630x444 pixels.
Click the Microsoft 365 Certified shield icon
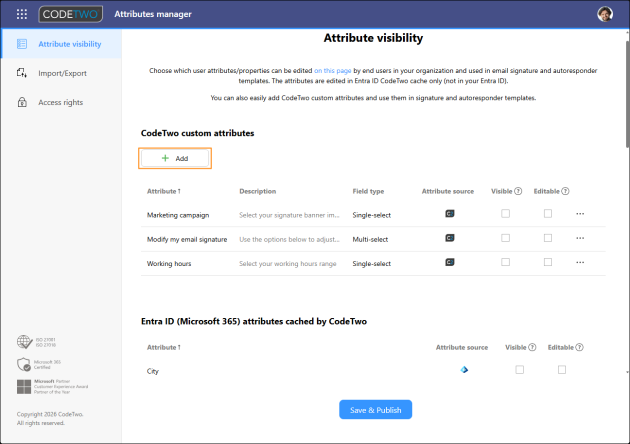click(24, 364)
